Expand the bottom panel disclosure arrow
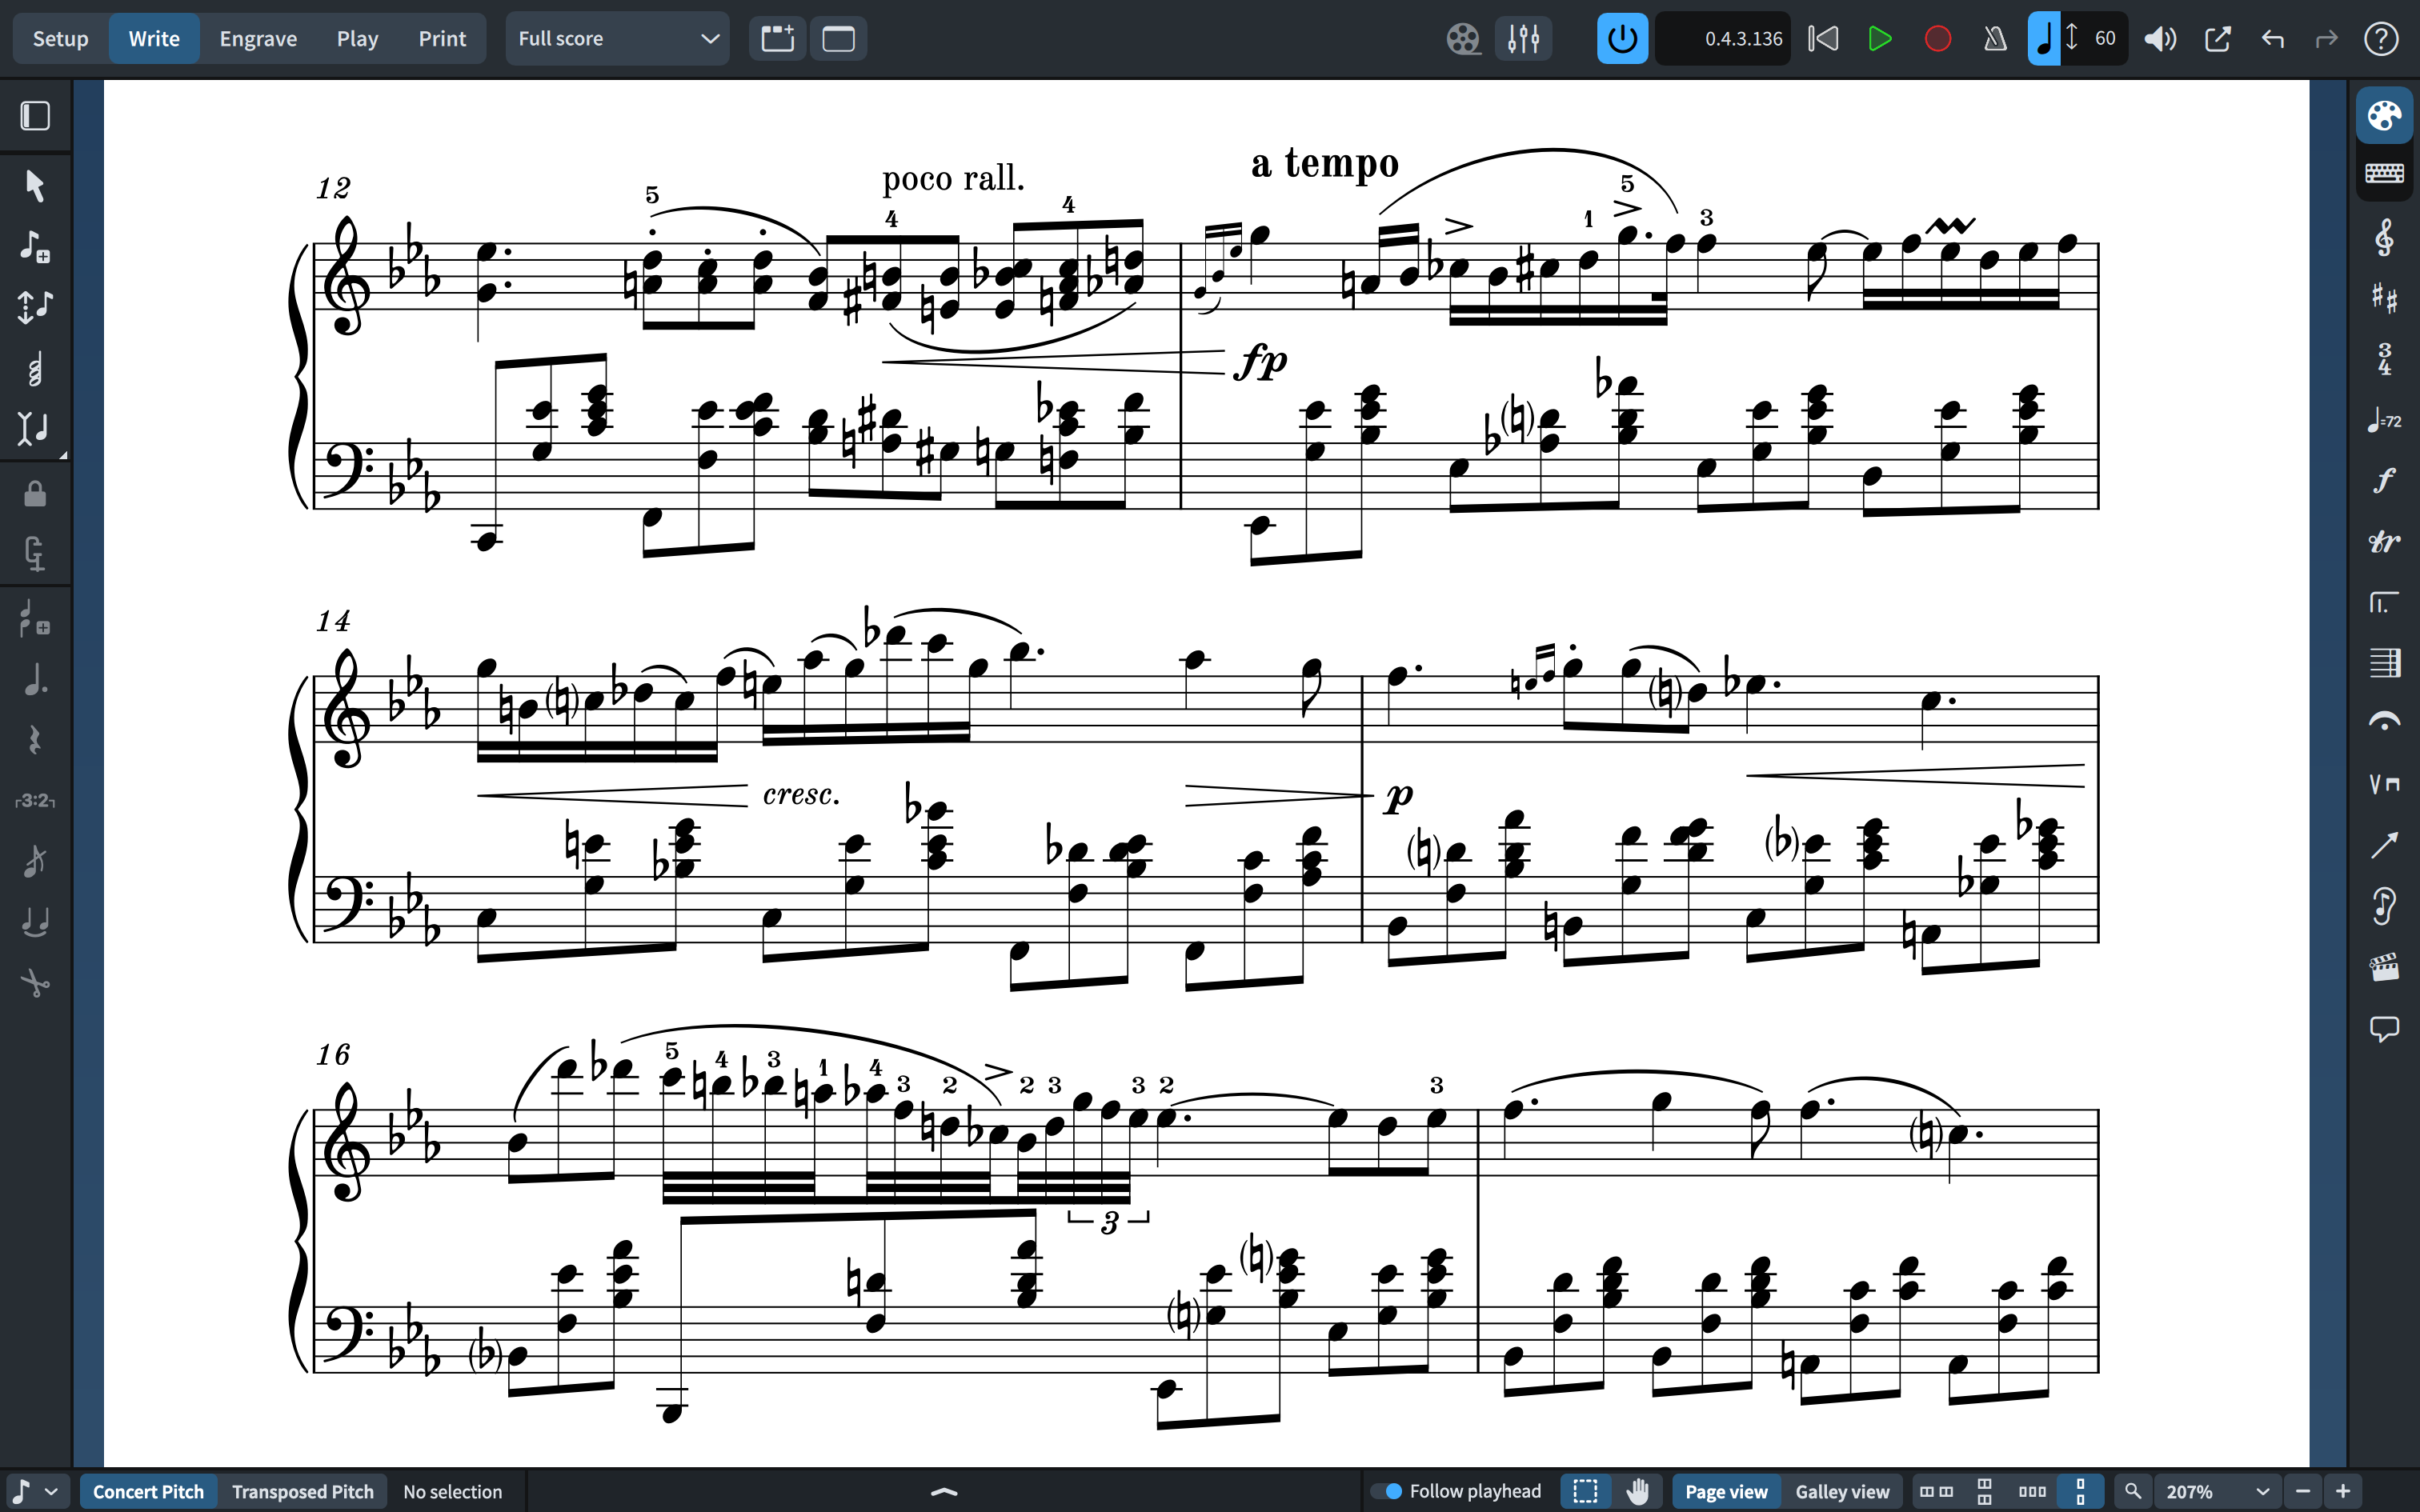The height and width of the screenshot is (1512, 2420). pos(944,1491)
